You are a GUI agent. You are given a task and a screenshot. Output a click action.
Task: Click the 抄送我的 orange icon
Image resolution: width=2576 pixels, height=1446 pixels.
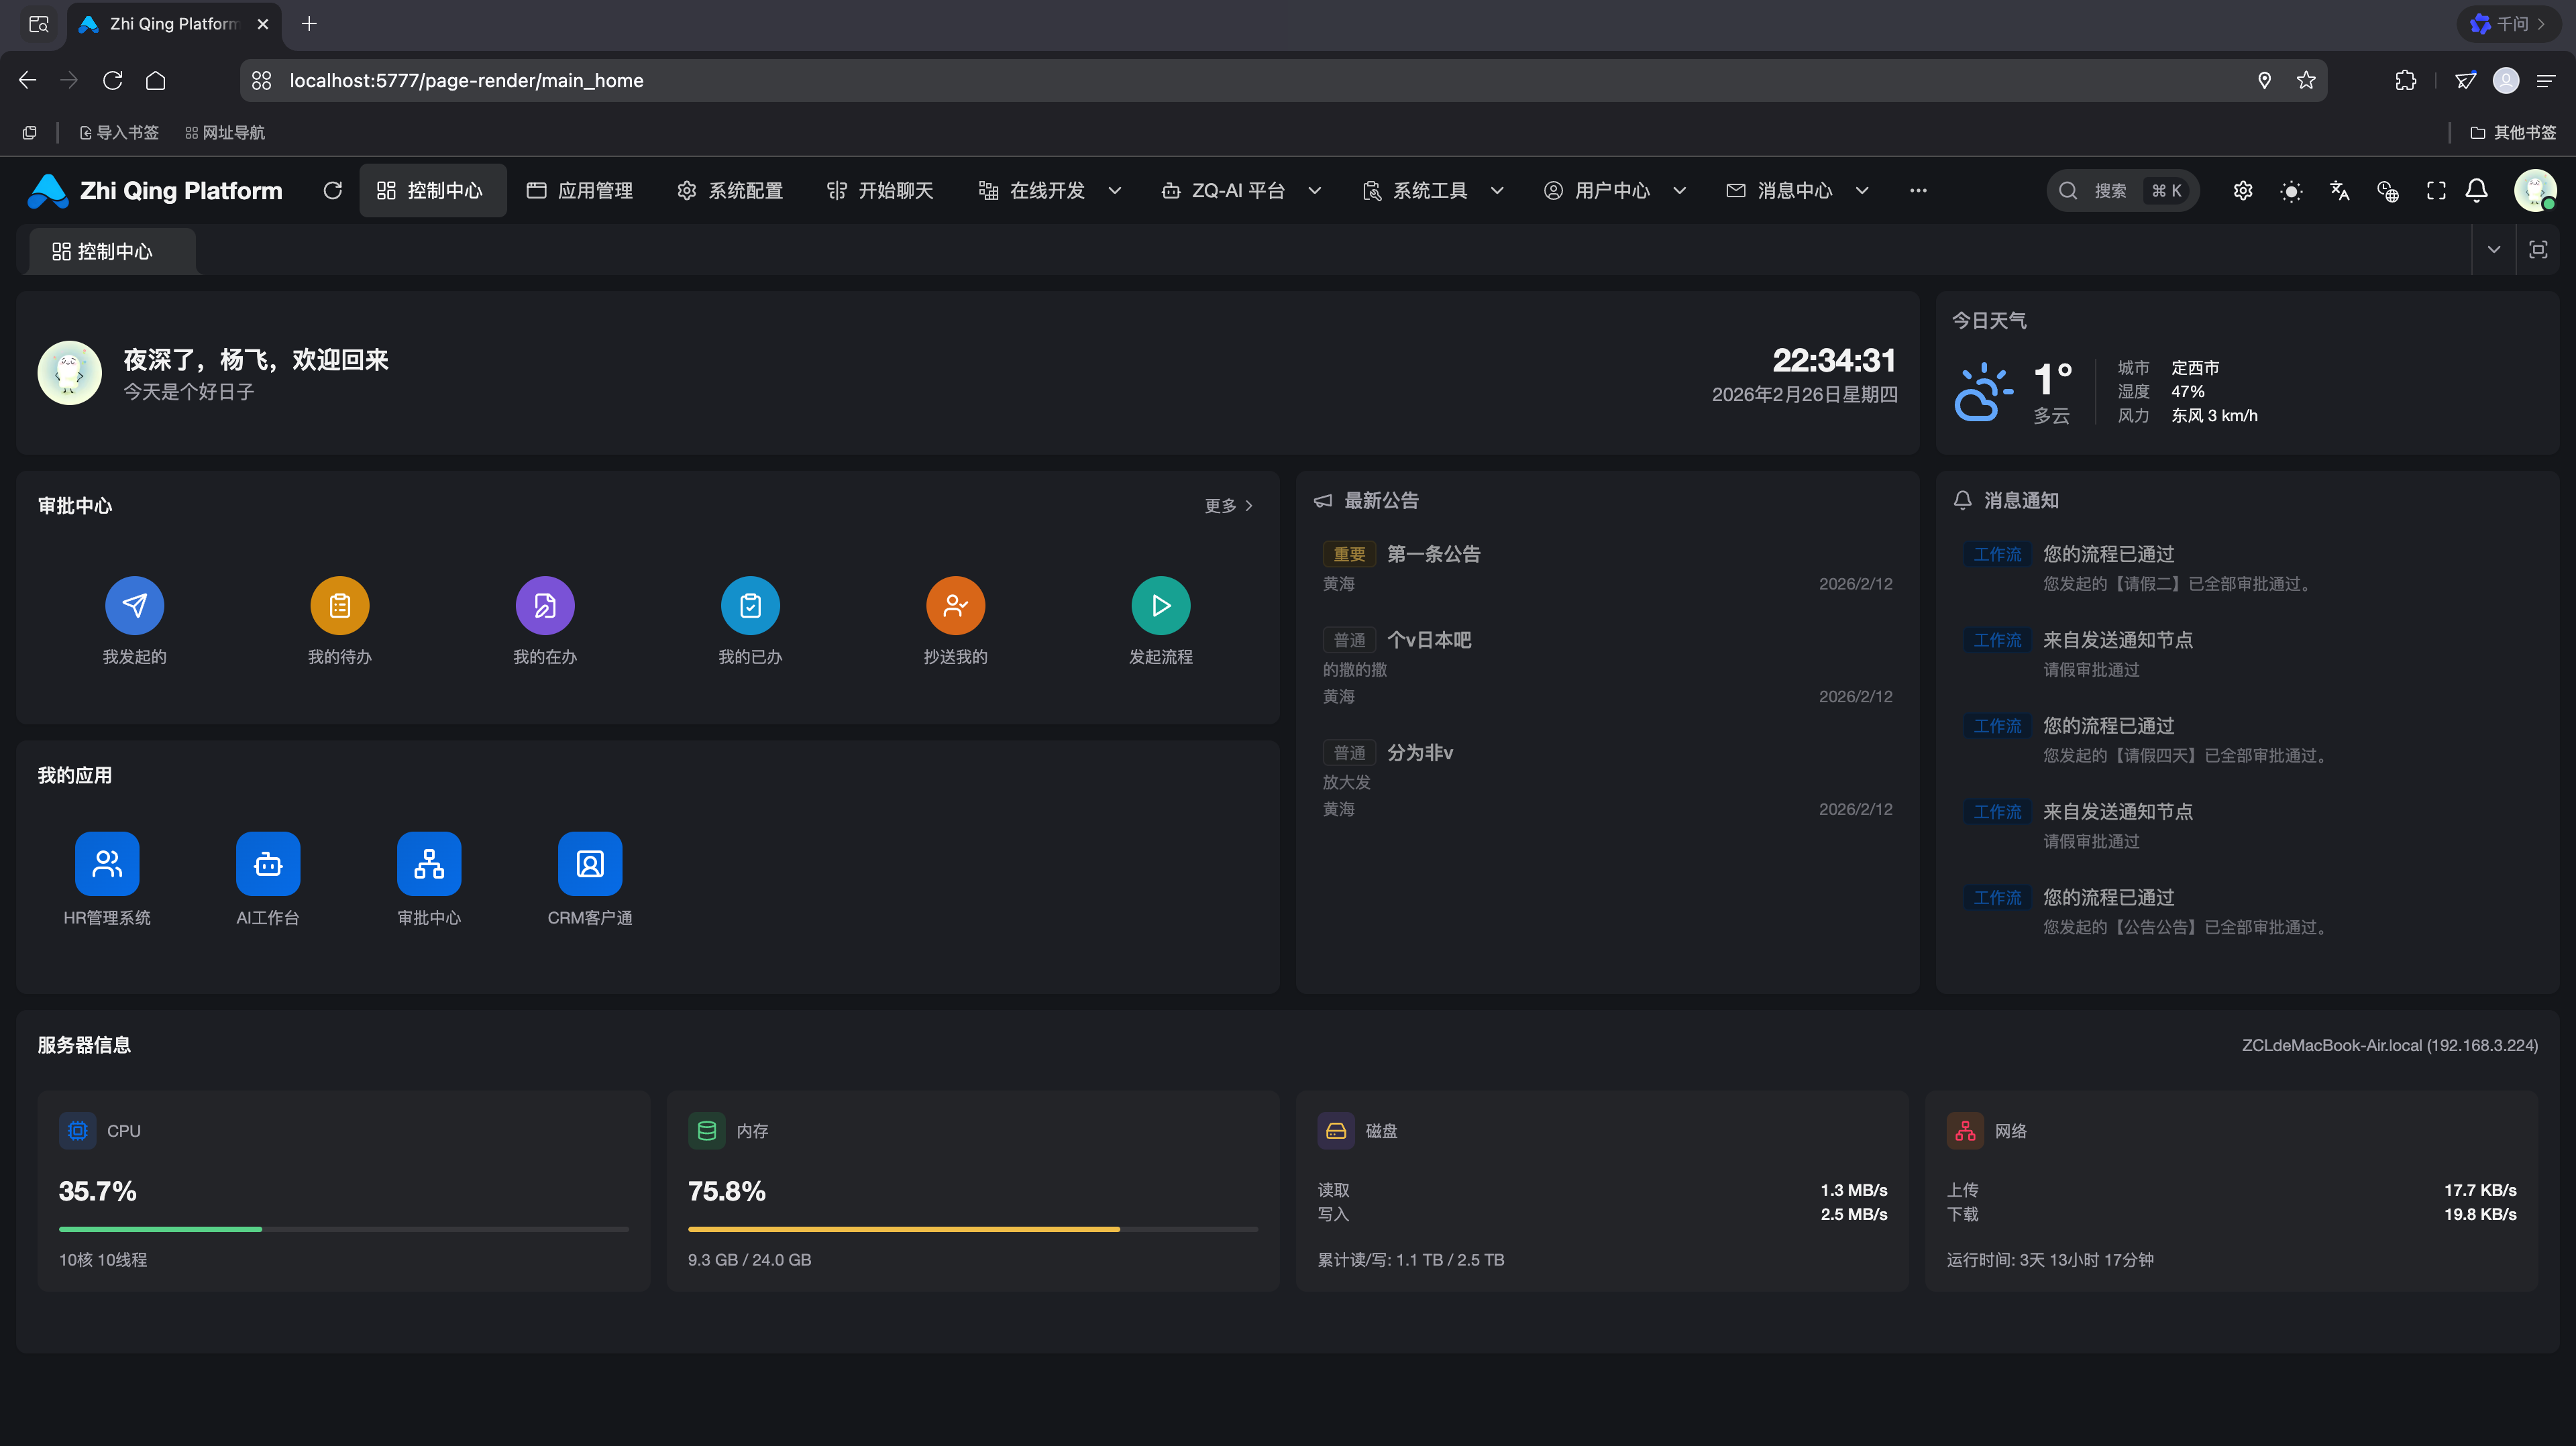(955, 605)
